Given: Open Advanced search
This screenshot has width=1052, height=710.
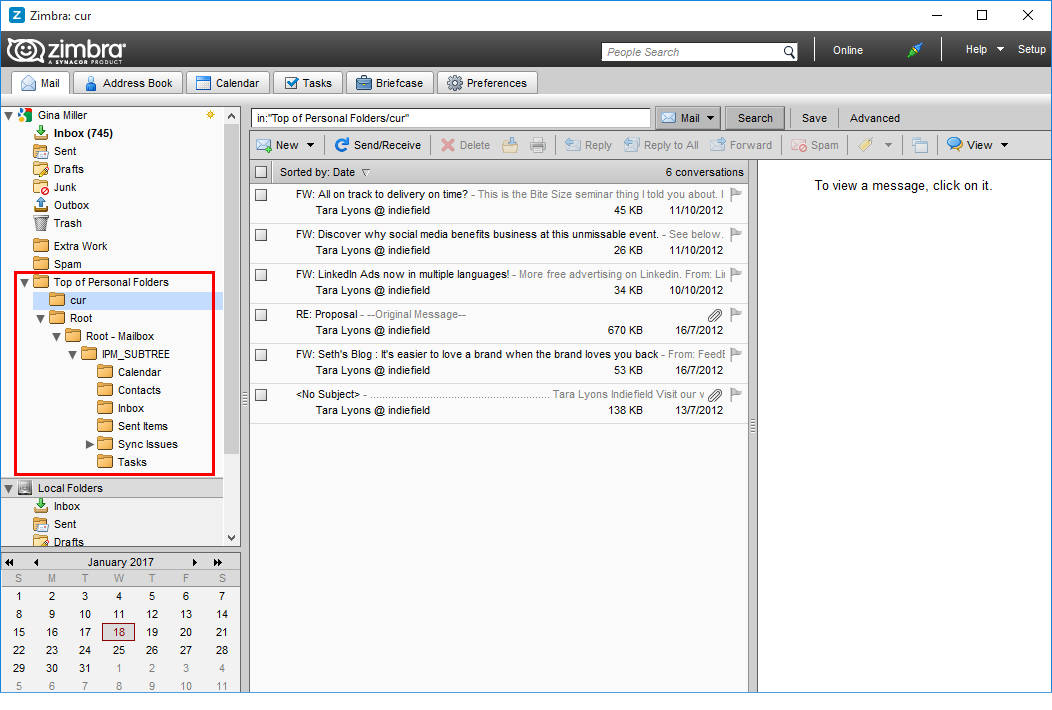Looking at the screenshot, I should tap(875, 118).
